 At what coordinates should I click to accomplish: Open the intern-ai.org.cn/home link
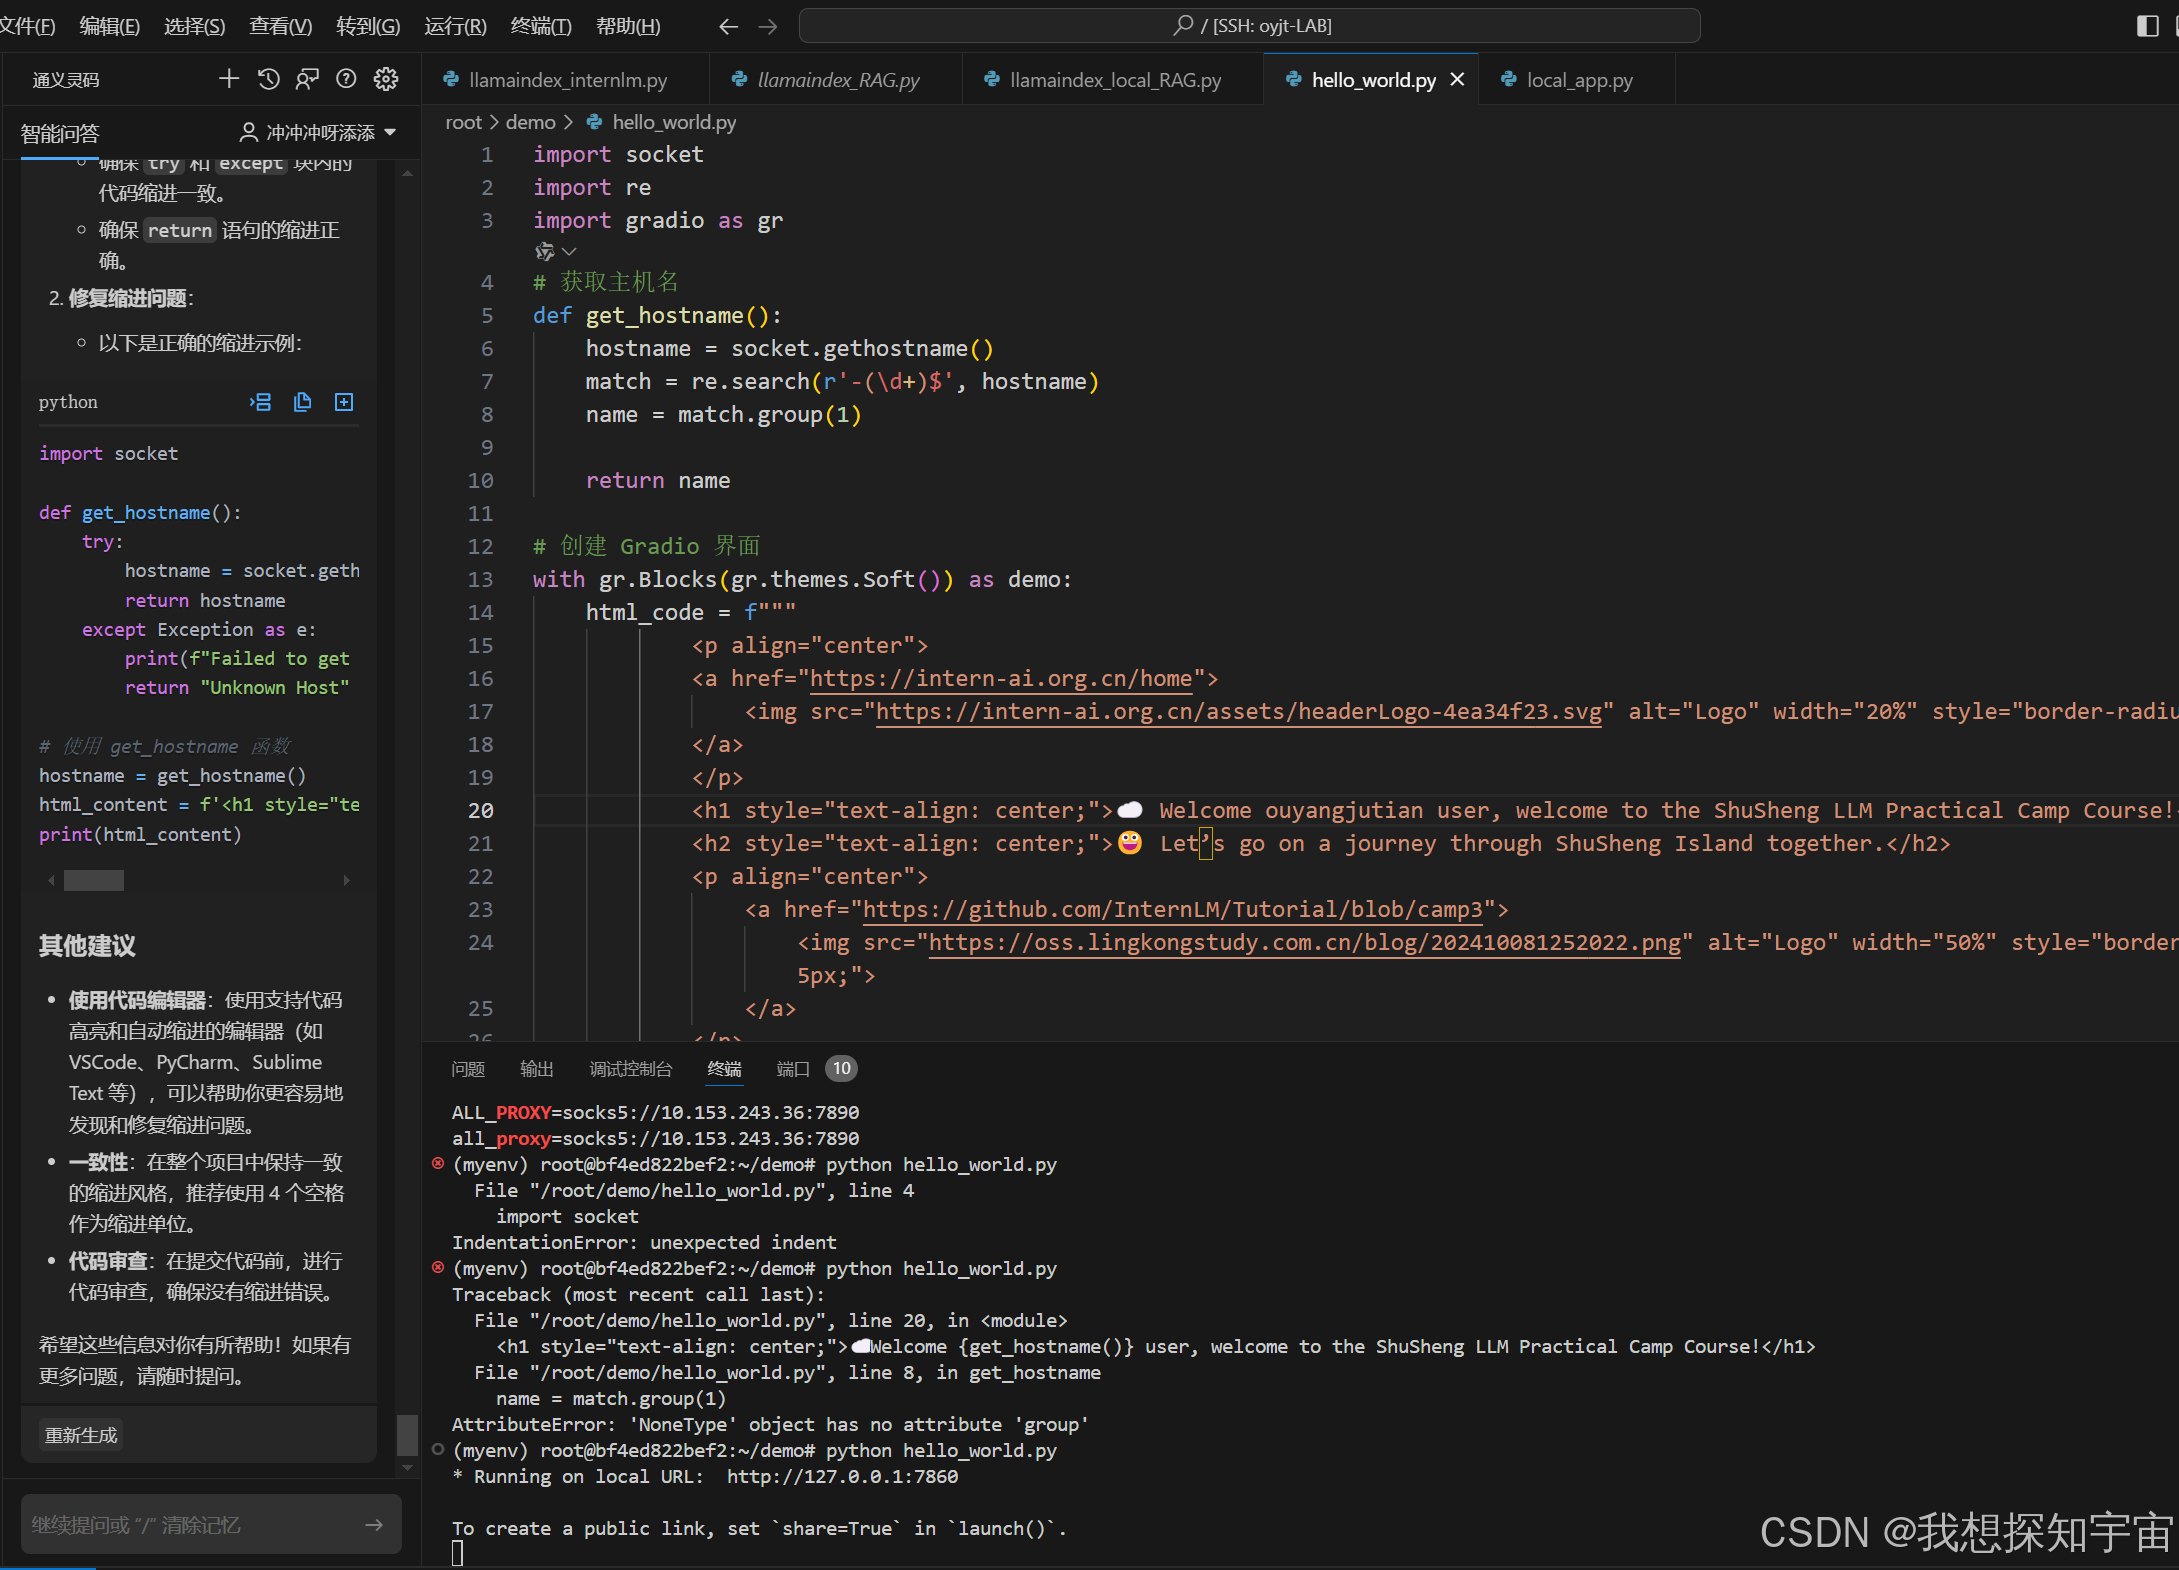pyautogui.click(x=1000, y=679)
